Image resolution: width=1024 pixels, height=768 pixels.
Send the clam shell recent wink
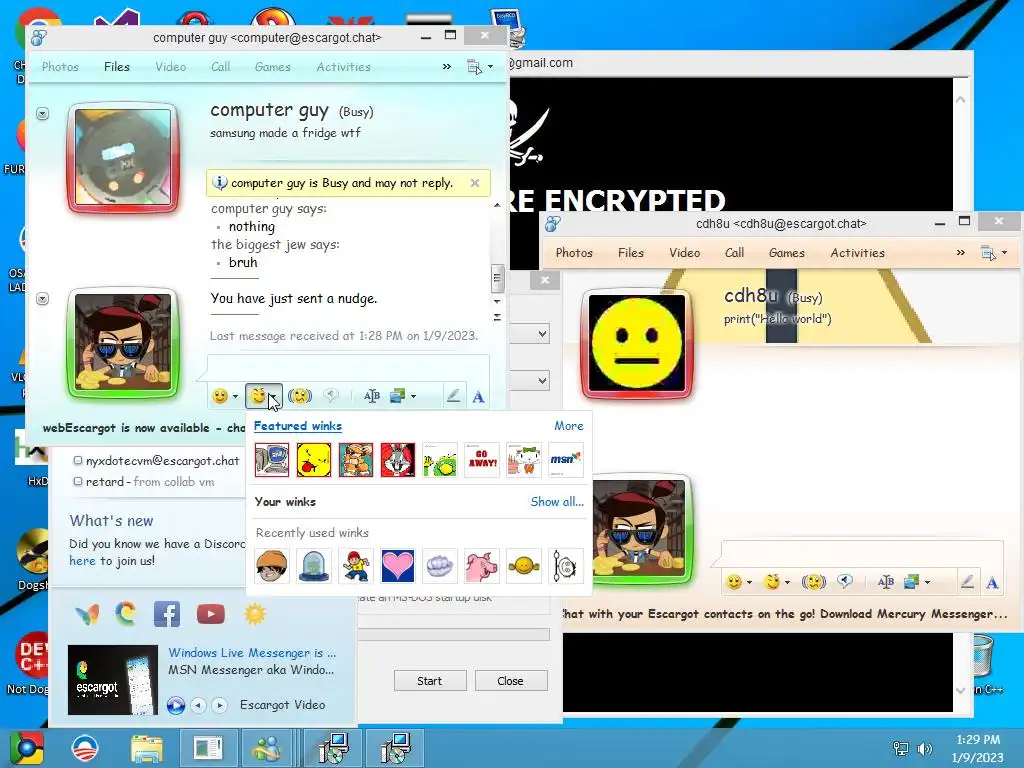point(440,566)
